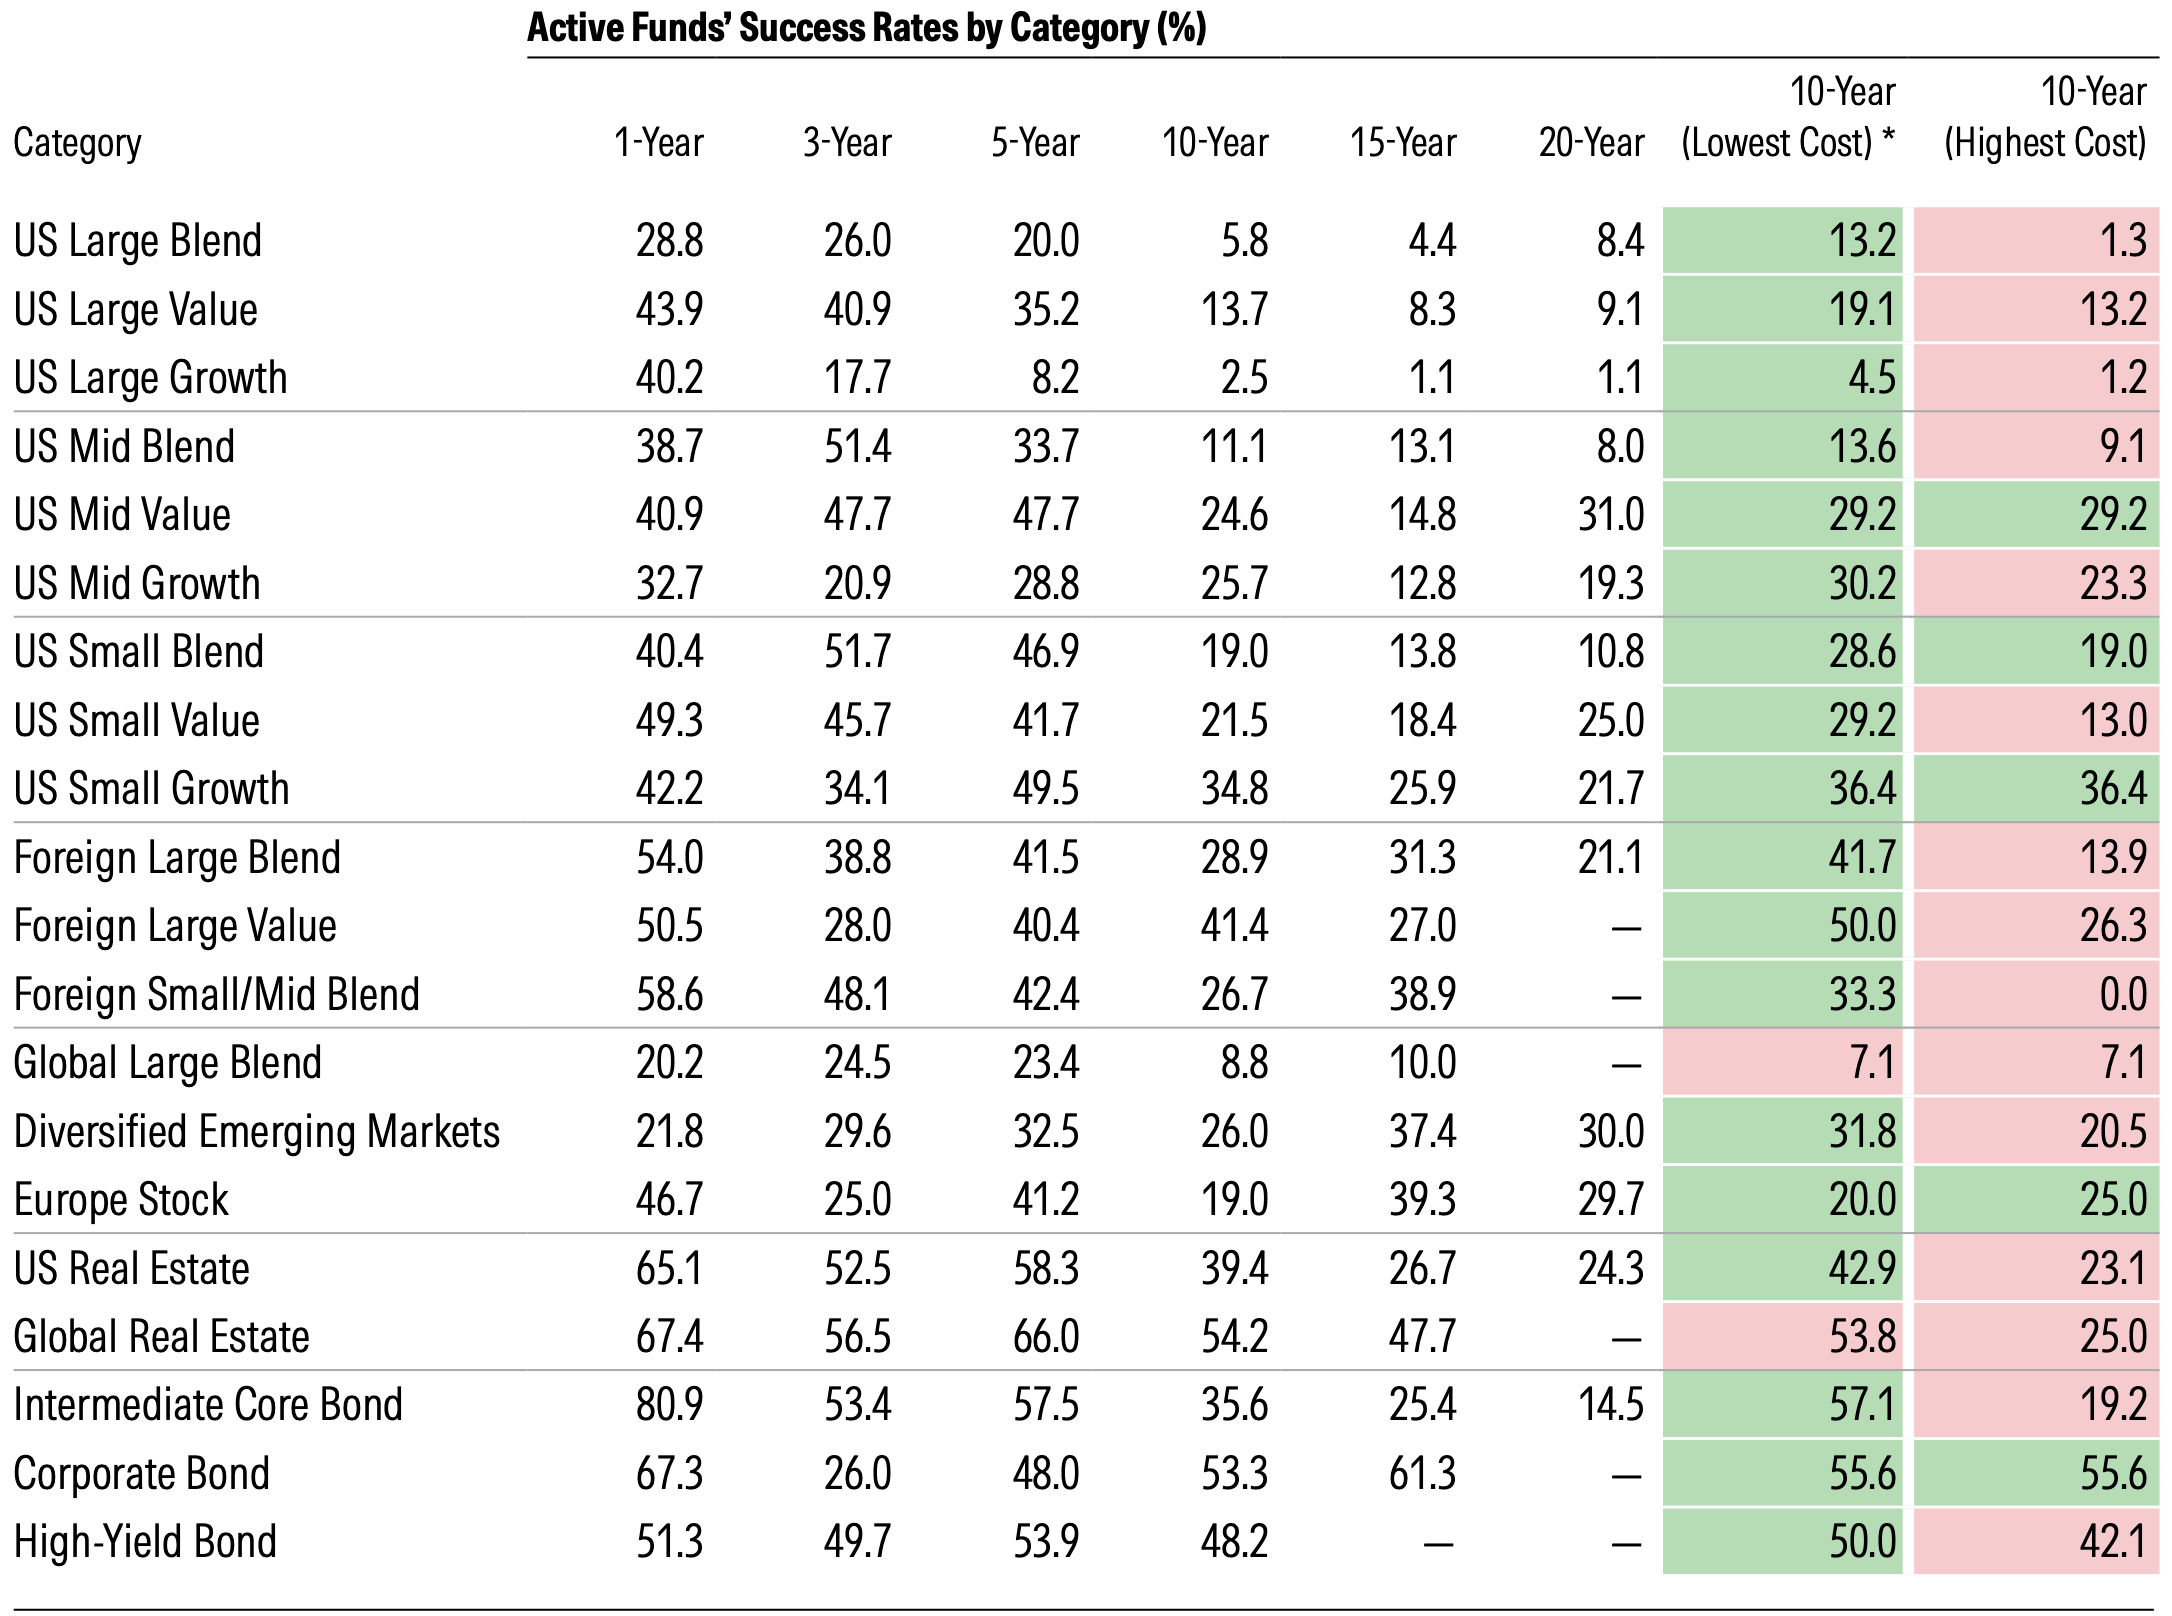
Task: Select the 1-Year column header
Action: [x=658, y=143]
